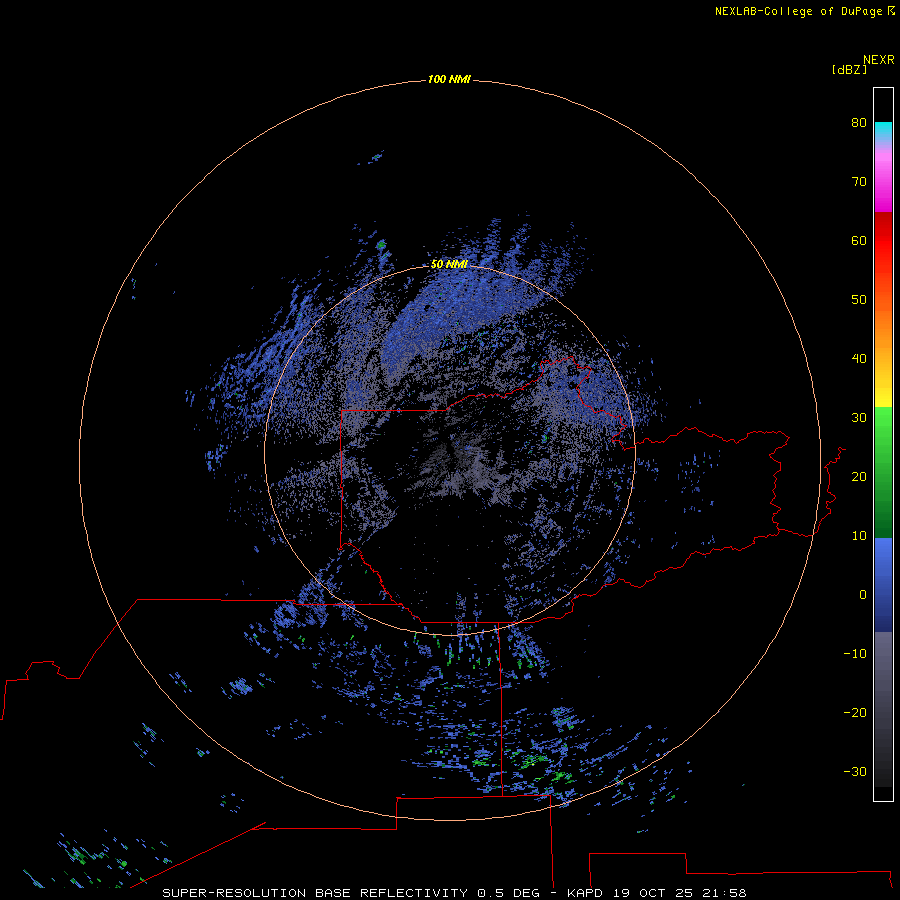Click the 30 value on dBZ scale
Image resolution: width=900 pixels, height=900 pixels.
point(859,418)
